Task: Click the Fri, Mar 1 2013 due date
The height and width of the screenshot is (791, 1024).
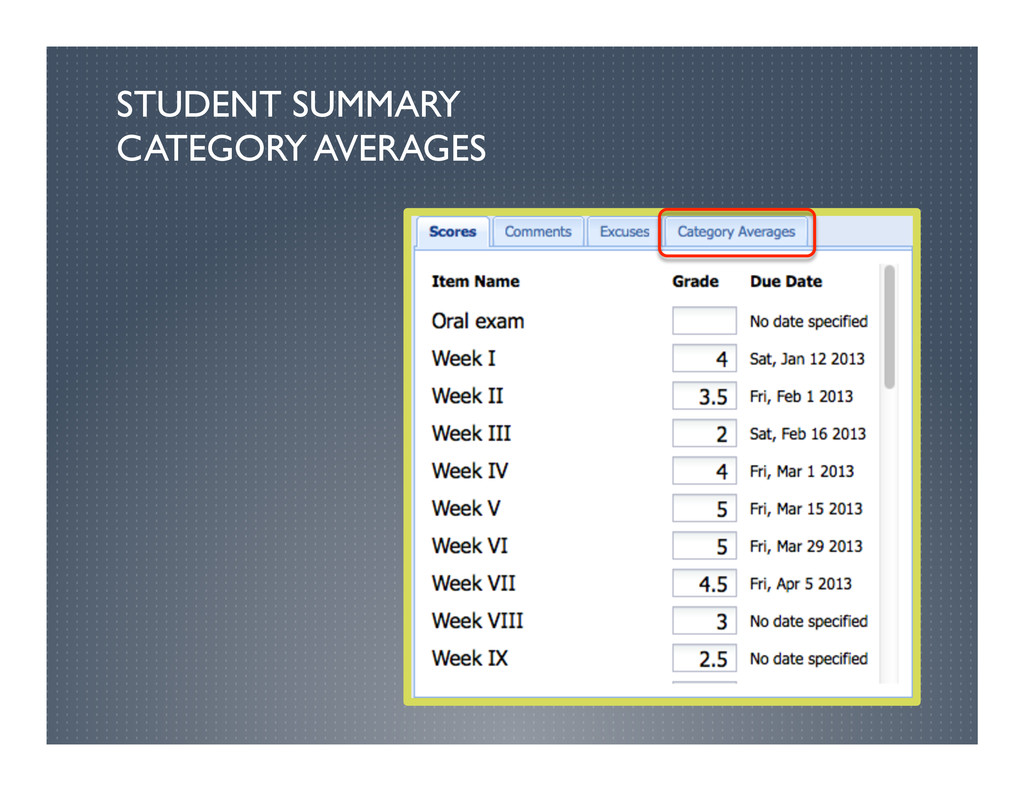Action: 802,472
